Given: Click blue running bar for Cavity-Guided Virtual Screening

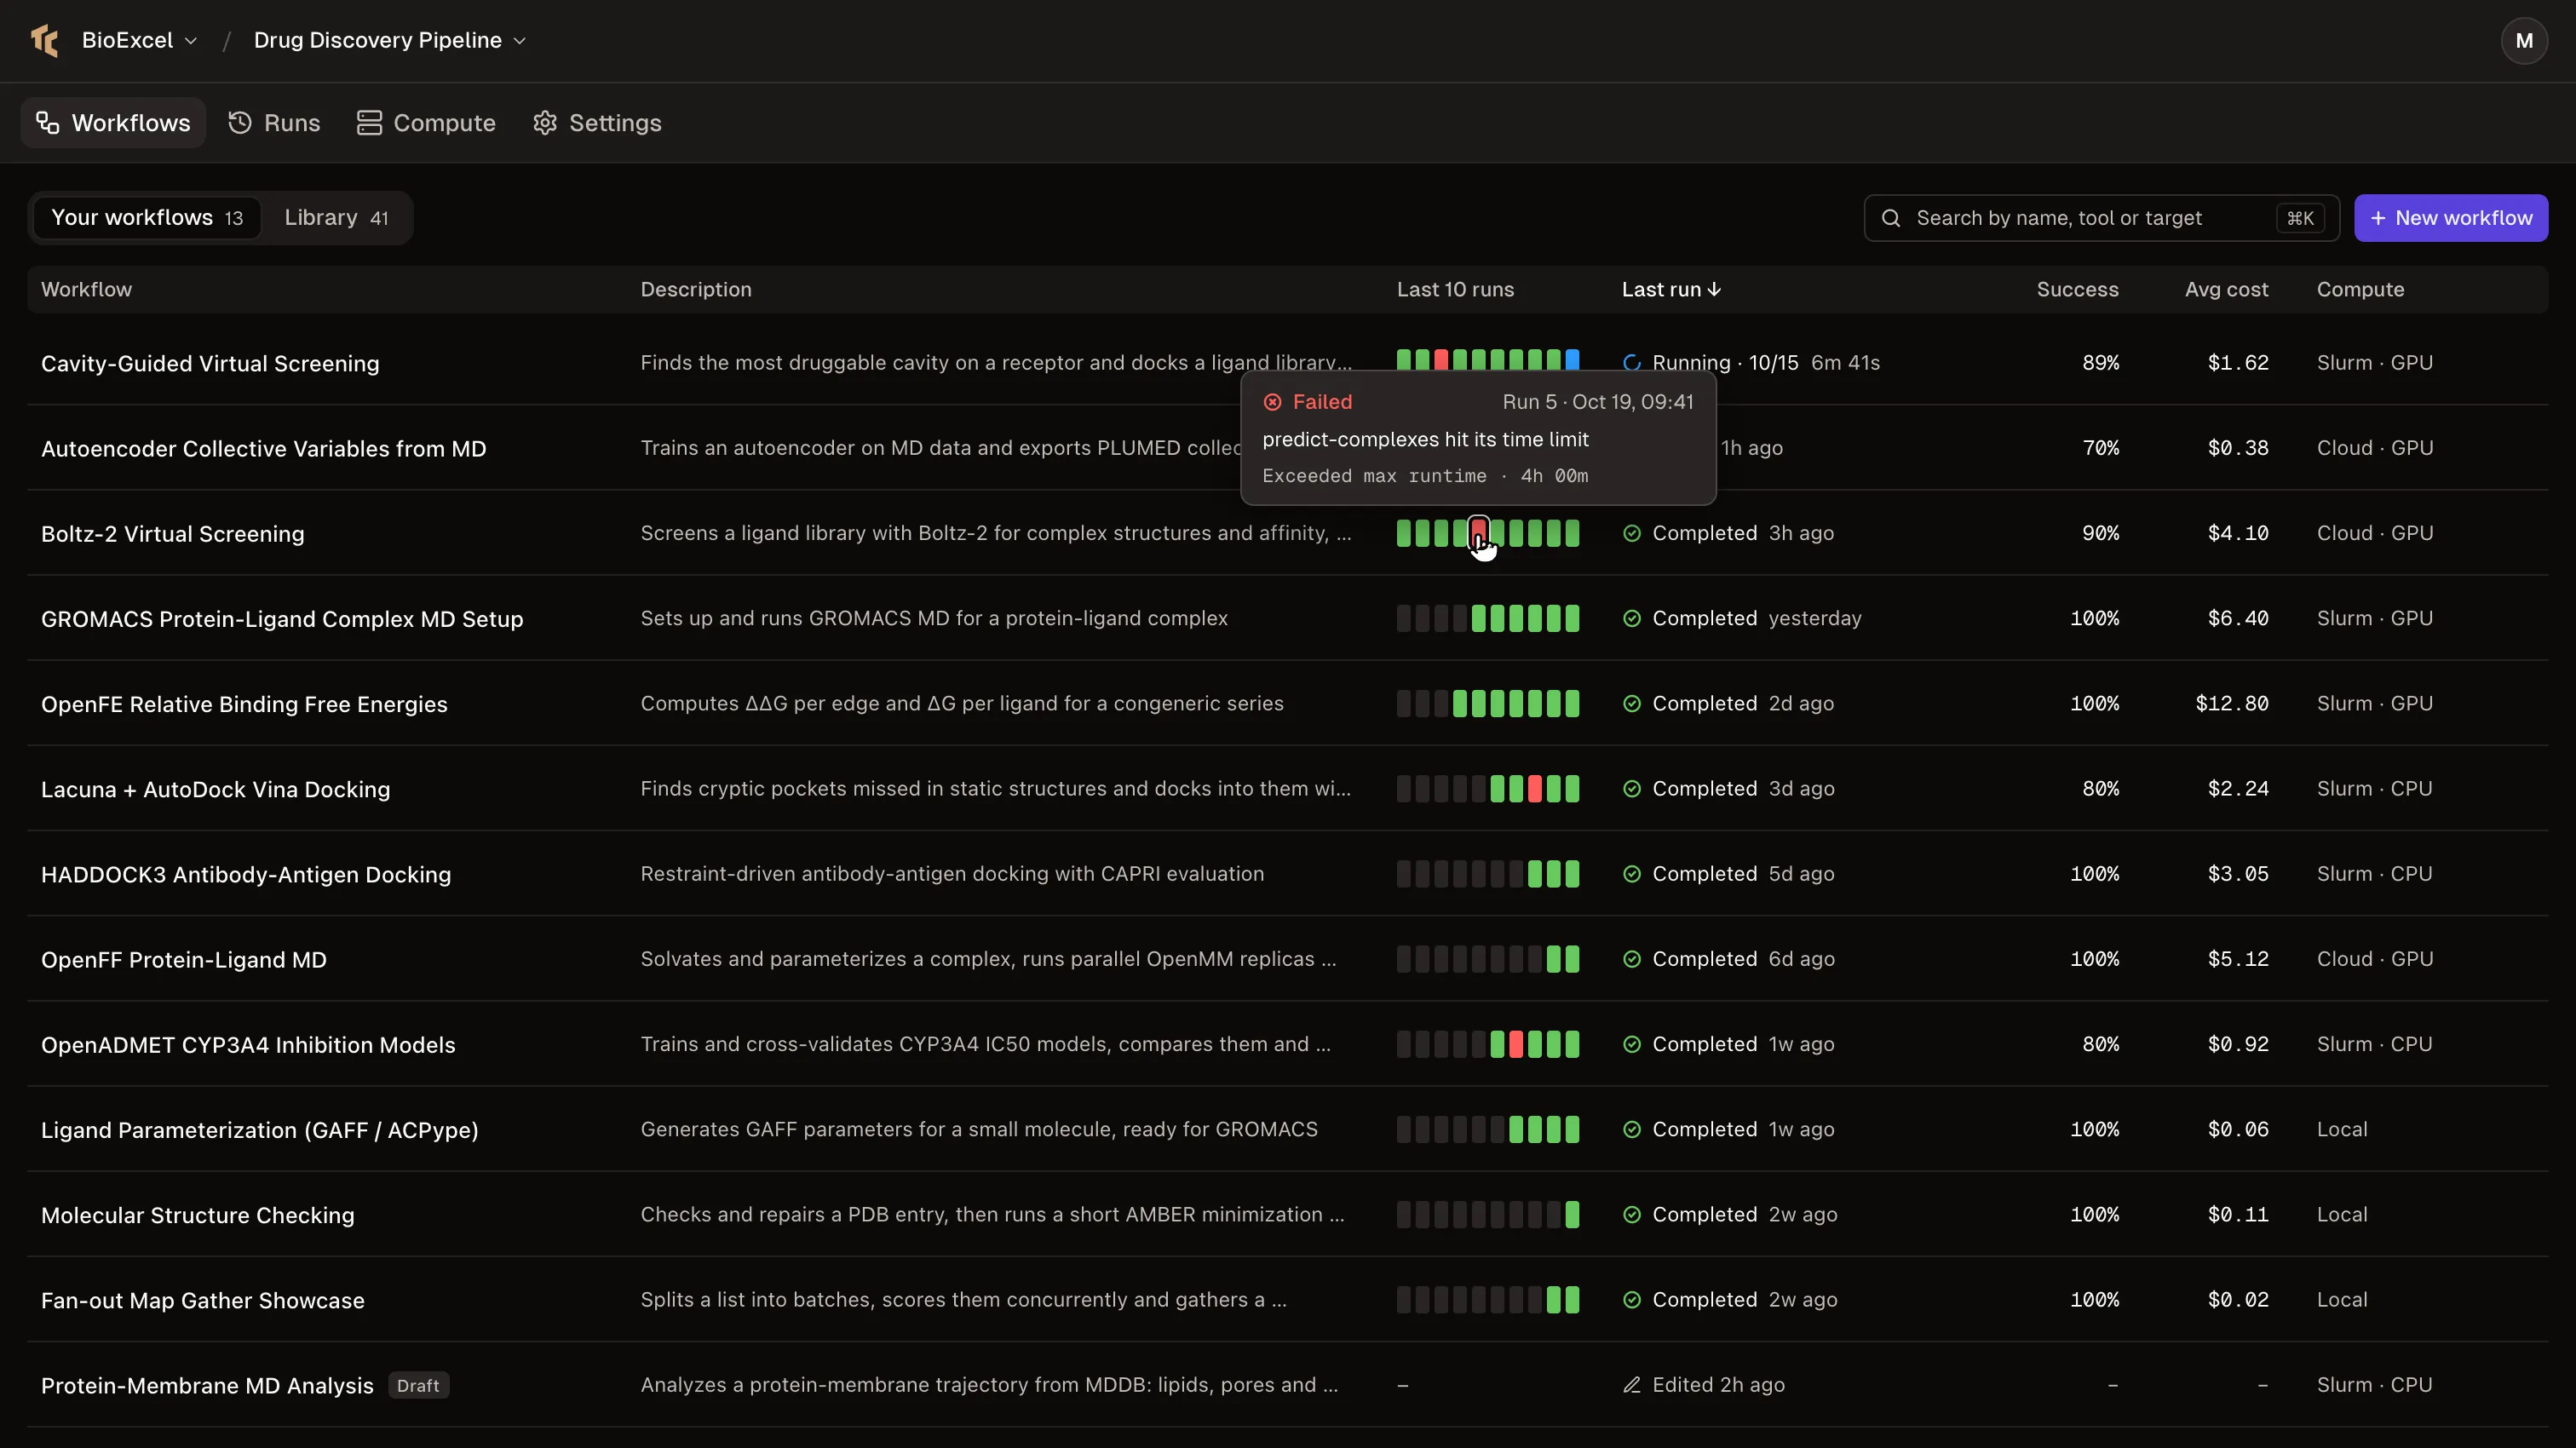Looking at the screenshot, I should point(1572,360).
